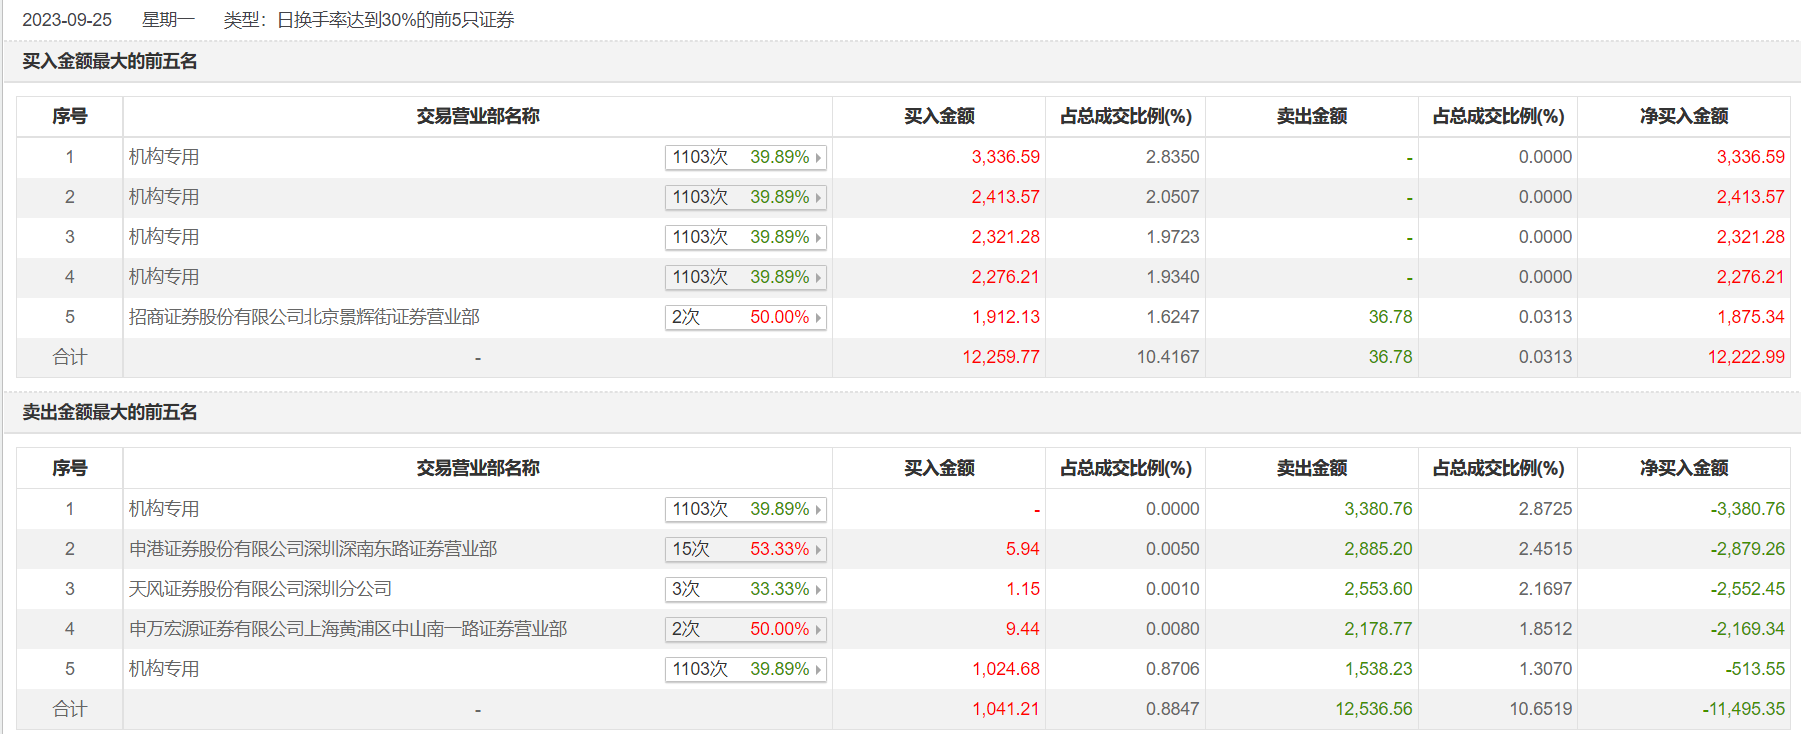Click badge arrow in buy-table row 1 机构专用
This screenshot has width=1801, height=734.
pos(818,158)
